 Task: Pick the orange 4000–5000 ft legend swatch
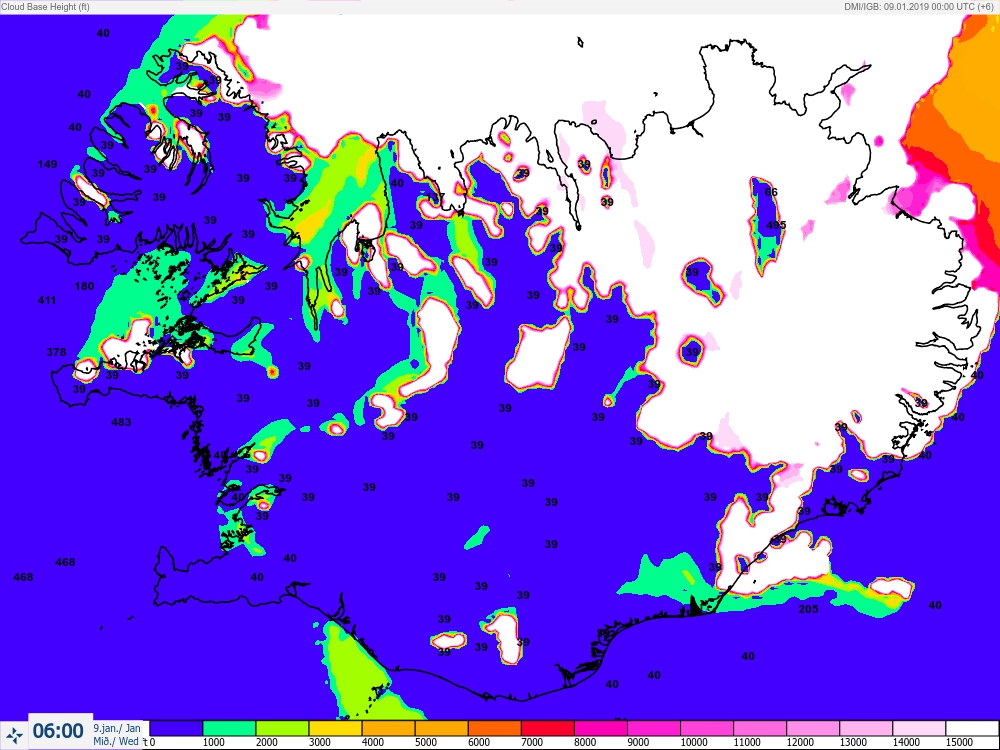pos(388,728)
